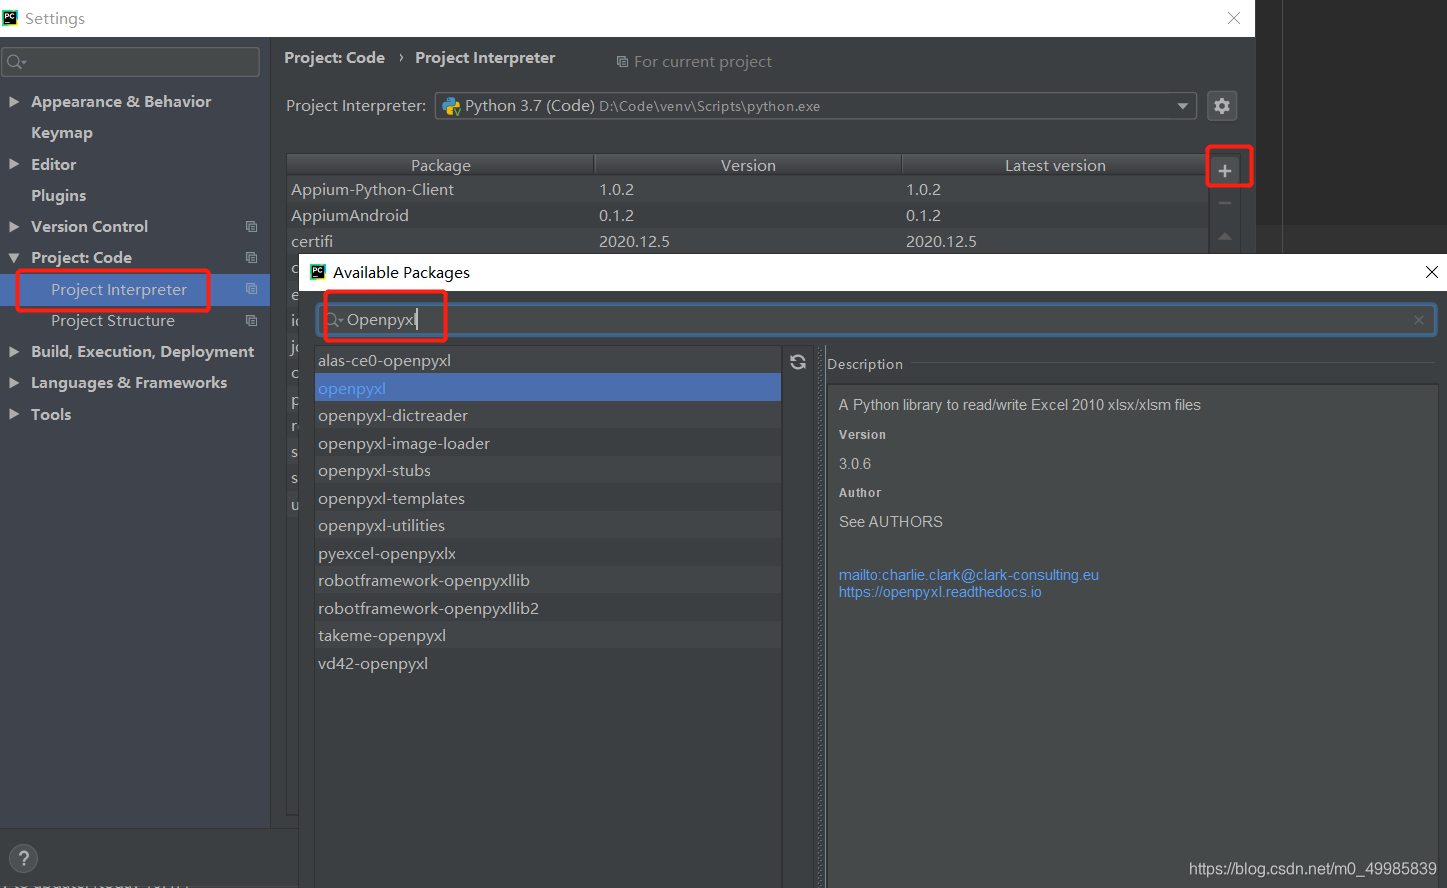Open the Project Interpreter dropdown
The height and width of the screenshot is (888, 1447).
click(x=1183, y=106)
